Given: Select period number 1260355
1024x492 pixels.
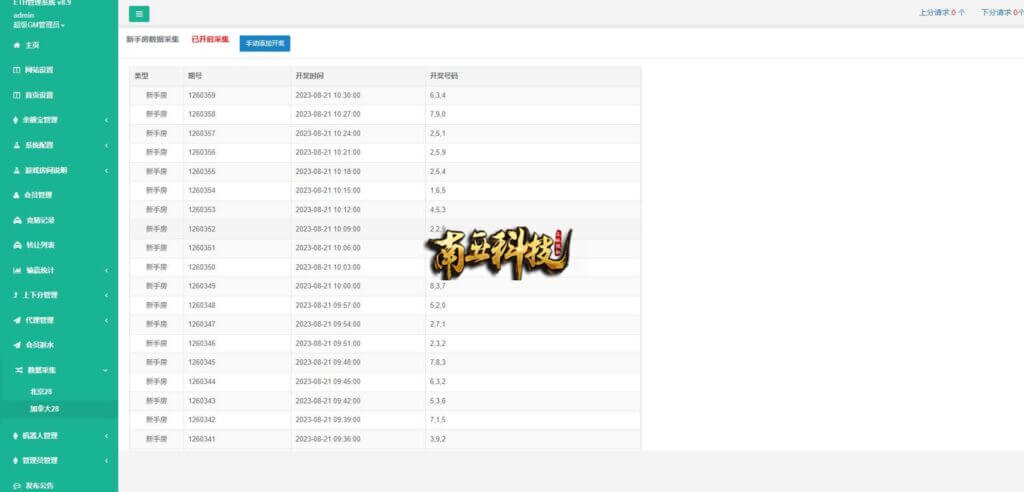Looking at the screenshot, I should (202, 172).
